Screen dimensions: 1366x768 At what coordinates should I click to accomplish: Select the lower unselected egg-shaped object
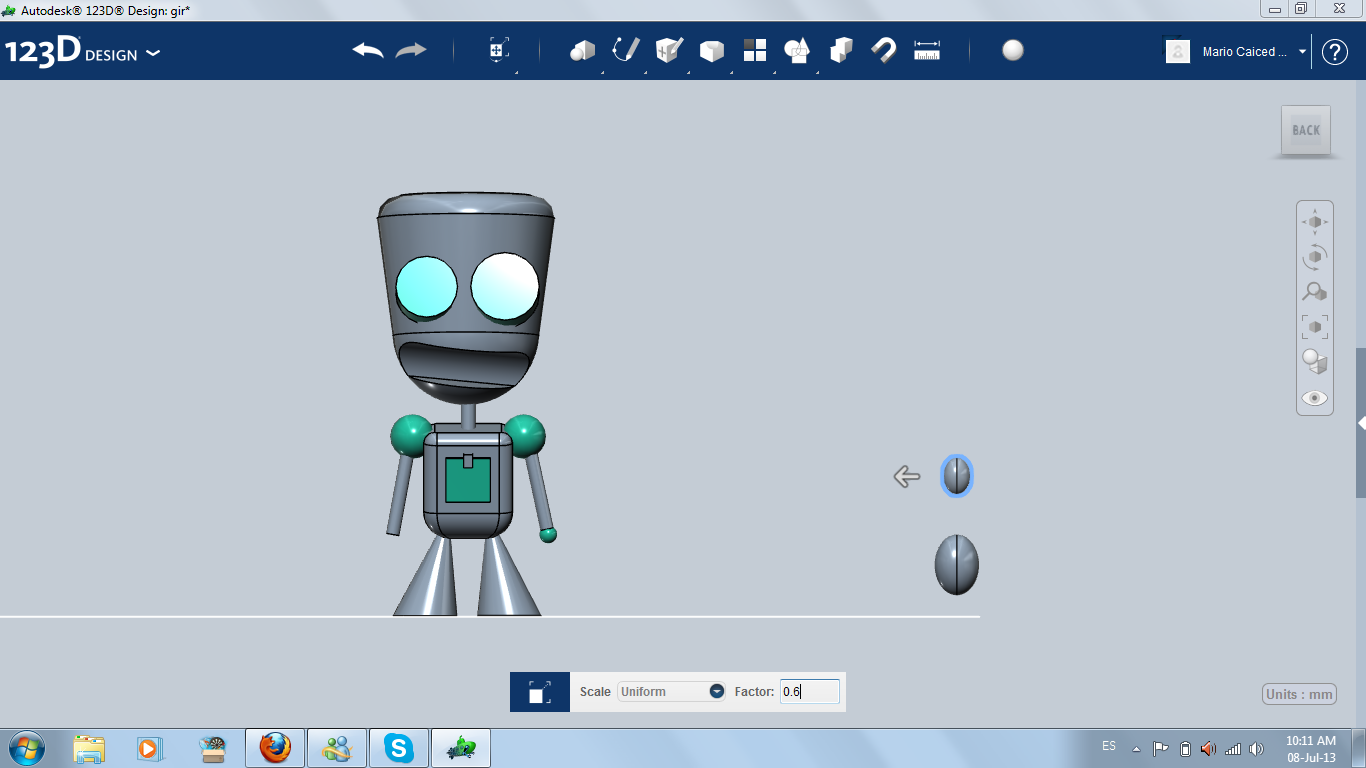coord(957,565)
